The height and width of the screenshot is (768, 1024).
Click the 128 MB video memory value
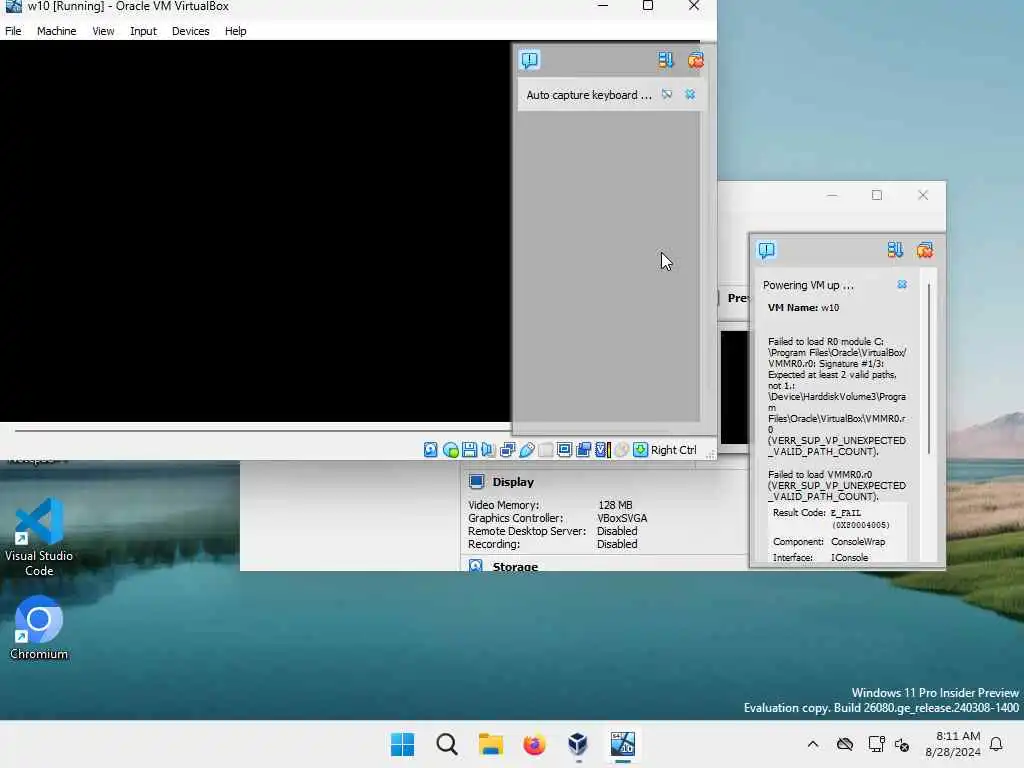coord(615,505)
